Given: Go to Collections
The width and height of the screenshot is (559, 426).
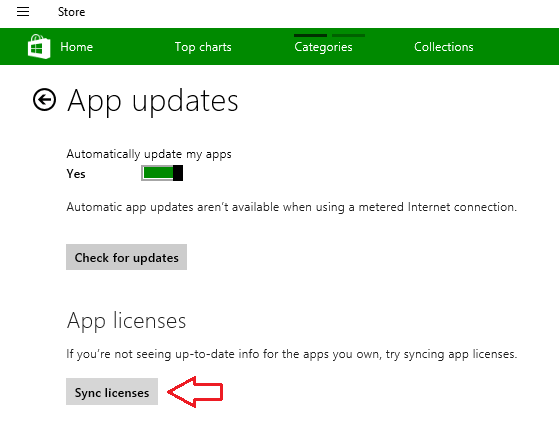Looking at the screenshot, I should coord(443,47).
